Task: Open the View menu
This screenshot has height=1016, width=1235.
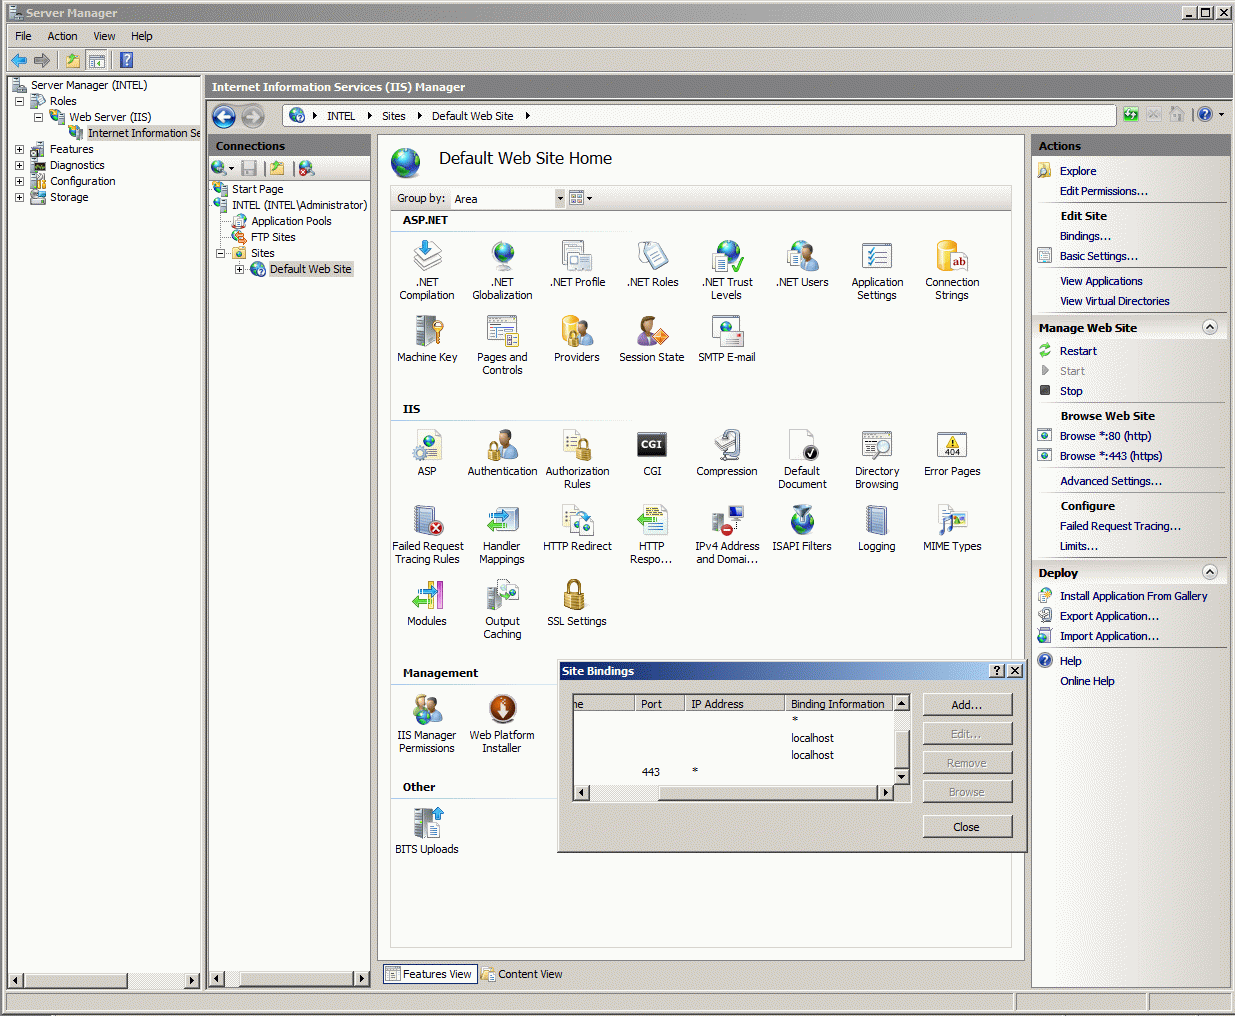Action: pyautogui.click(x=104, y=36)
